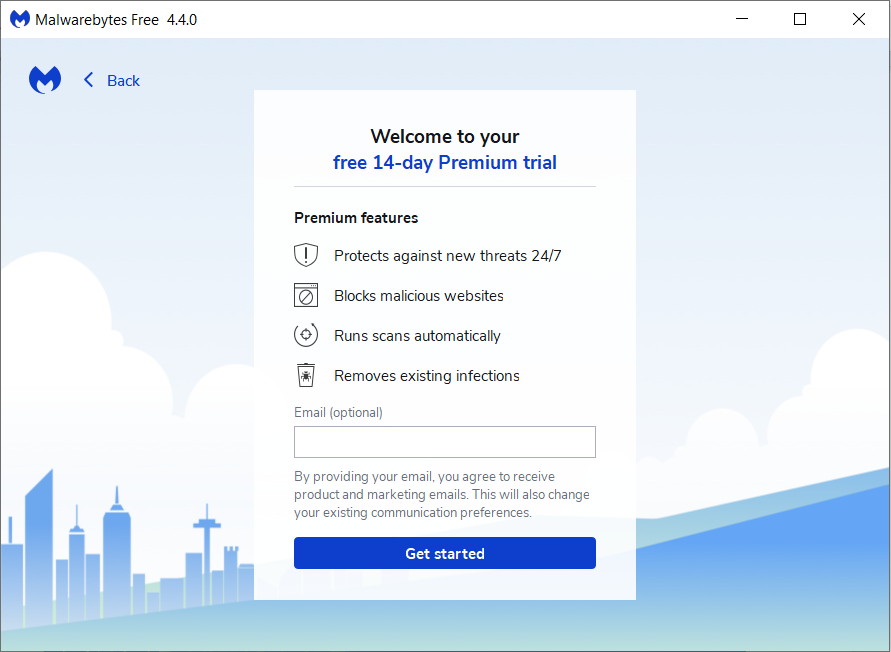Click the Back chevron arrow

88,80
